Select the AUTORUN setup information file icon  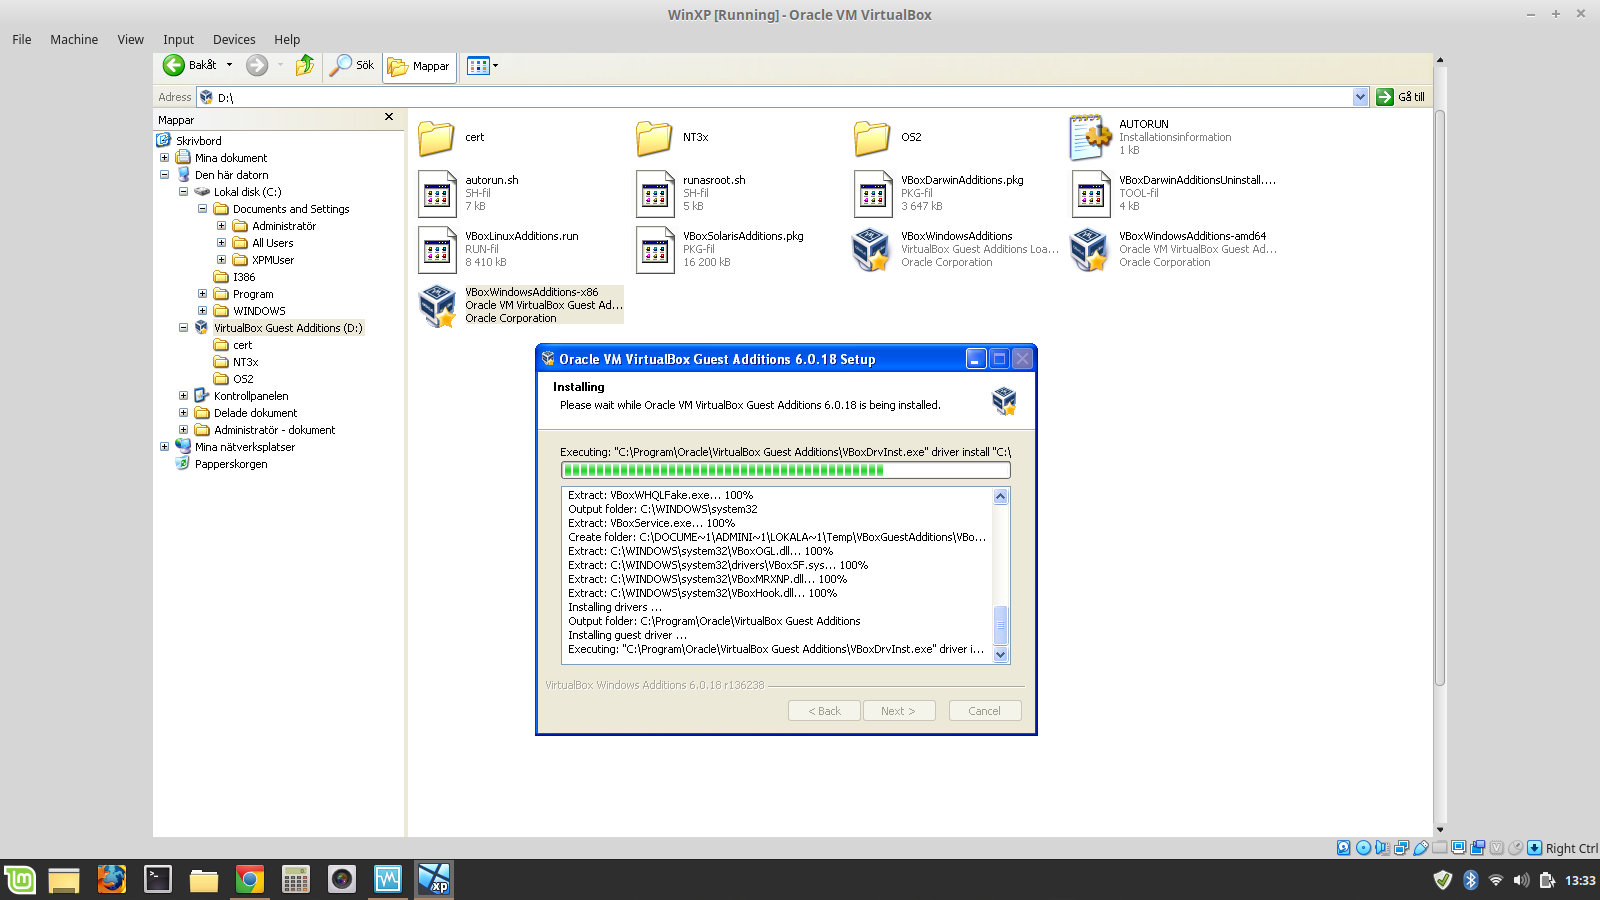click(1089, 137)
